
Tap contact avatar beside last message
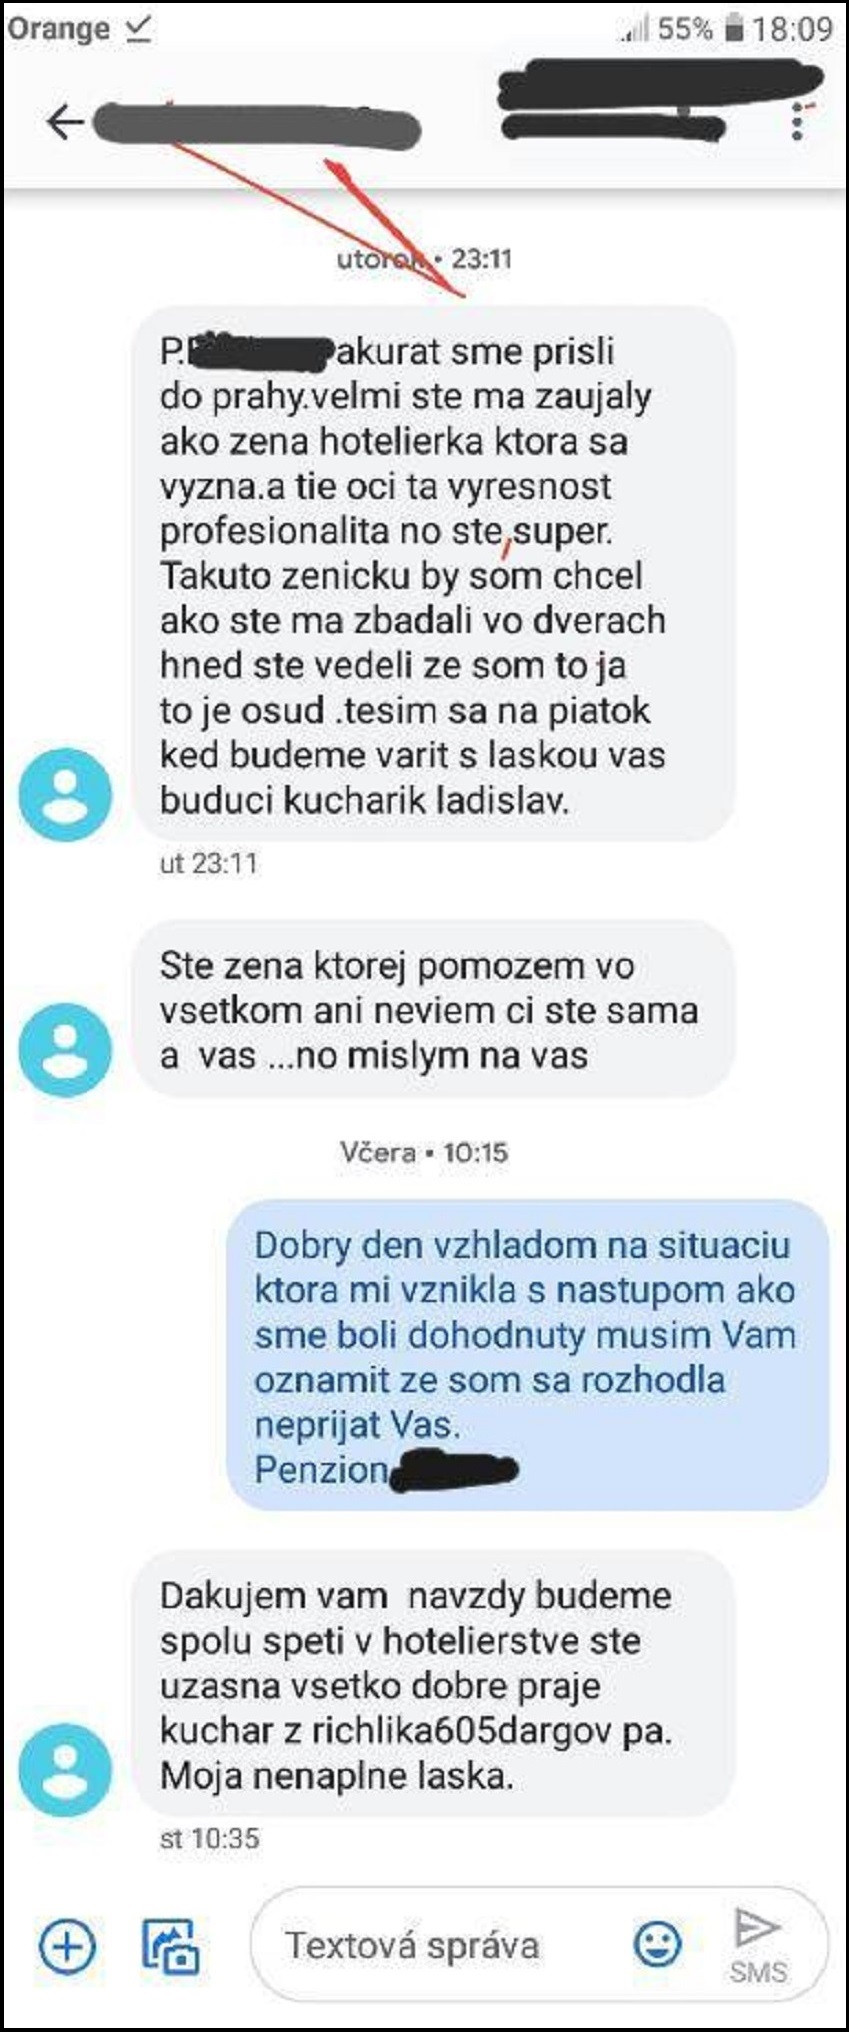tap(65, 1770)
